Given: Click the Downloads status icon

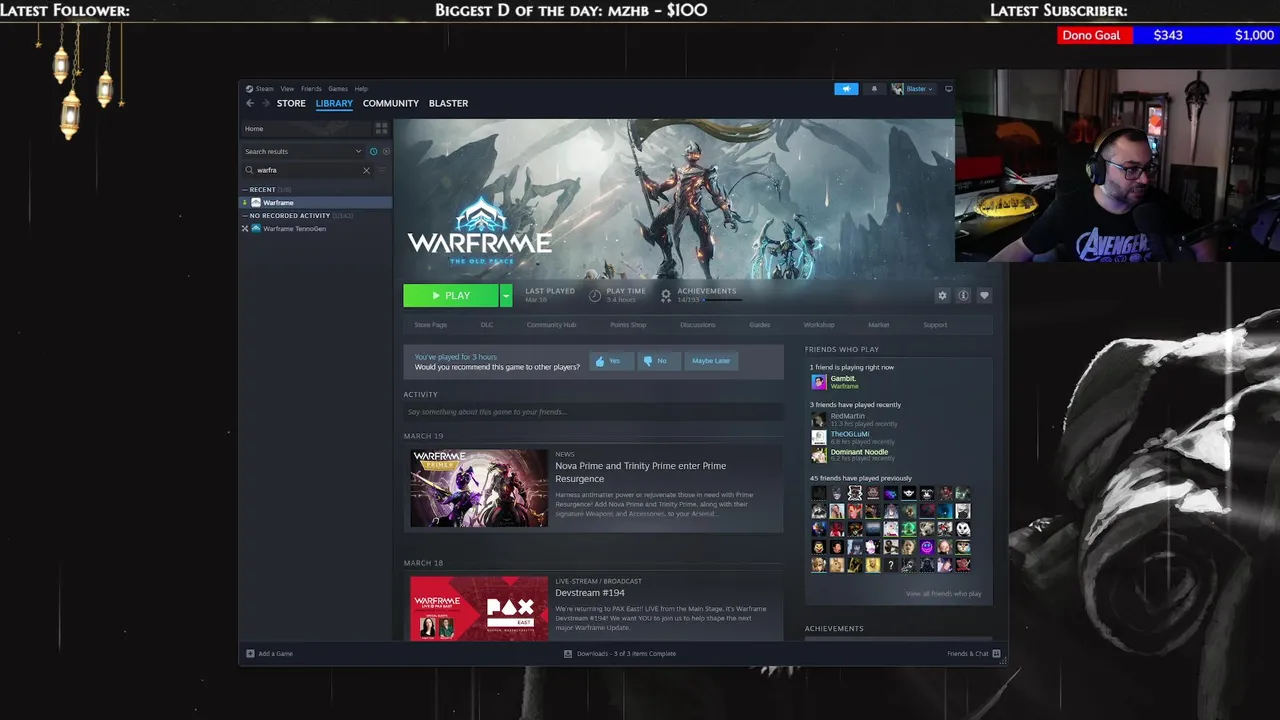Looking at the screenshot, I should click(568, 653).
